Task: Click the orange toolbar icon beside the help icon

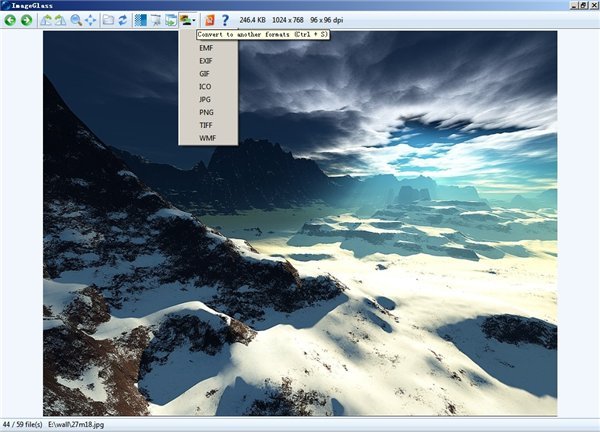Action: [x=210, y=20]
